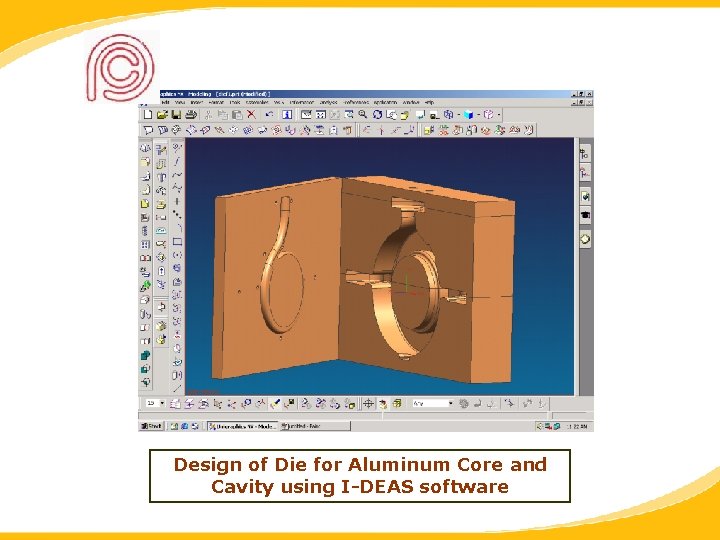Select the Spline curve tool icon
The image size is (720, 540).
177,174
